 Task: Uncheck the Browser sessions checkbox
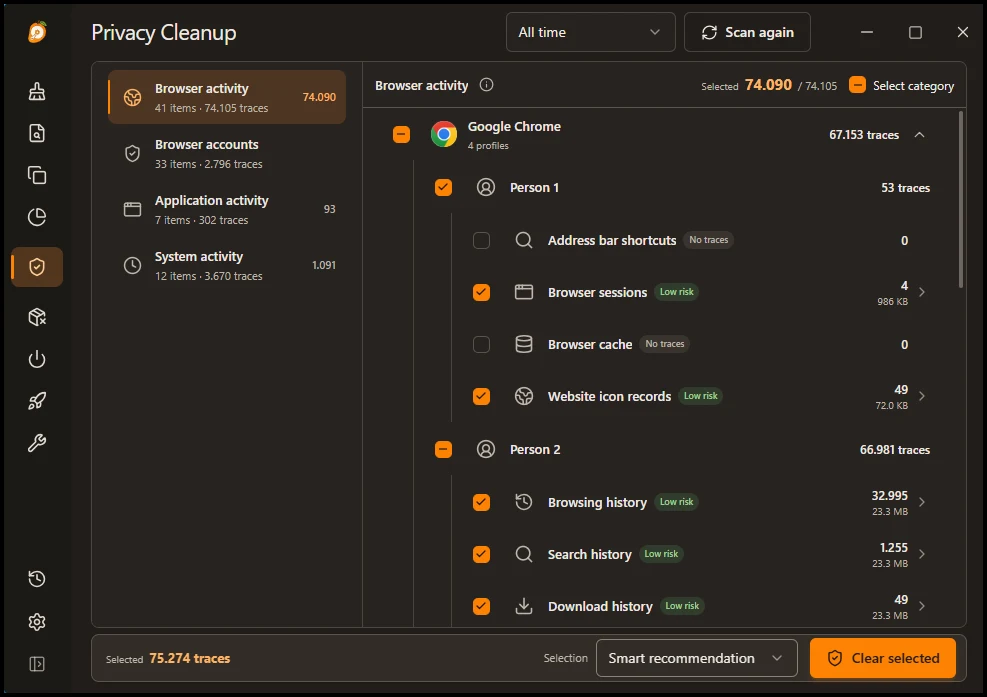pyautogui.click(x=482, y=292)
